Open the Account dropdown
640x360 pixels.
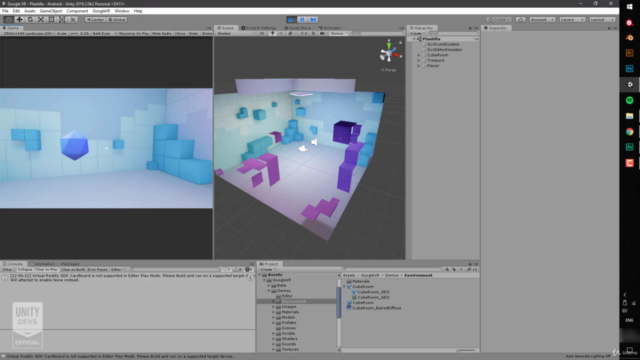point(542,20)
